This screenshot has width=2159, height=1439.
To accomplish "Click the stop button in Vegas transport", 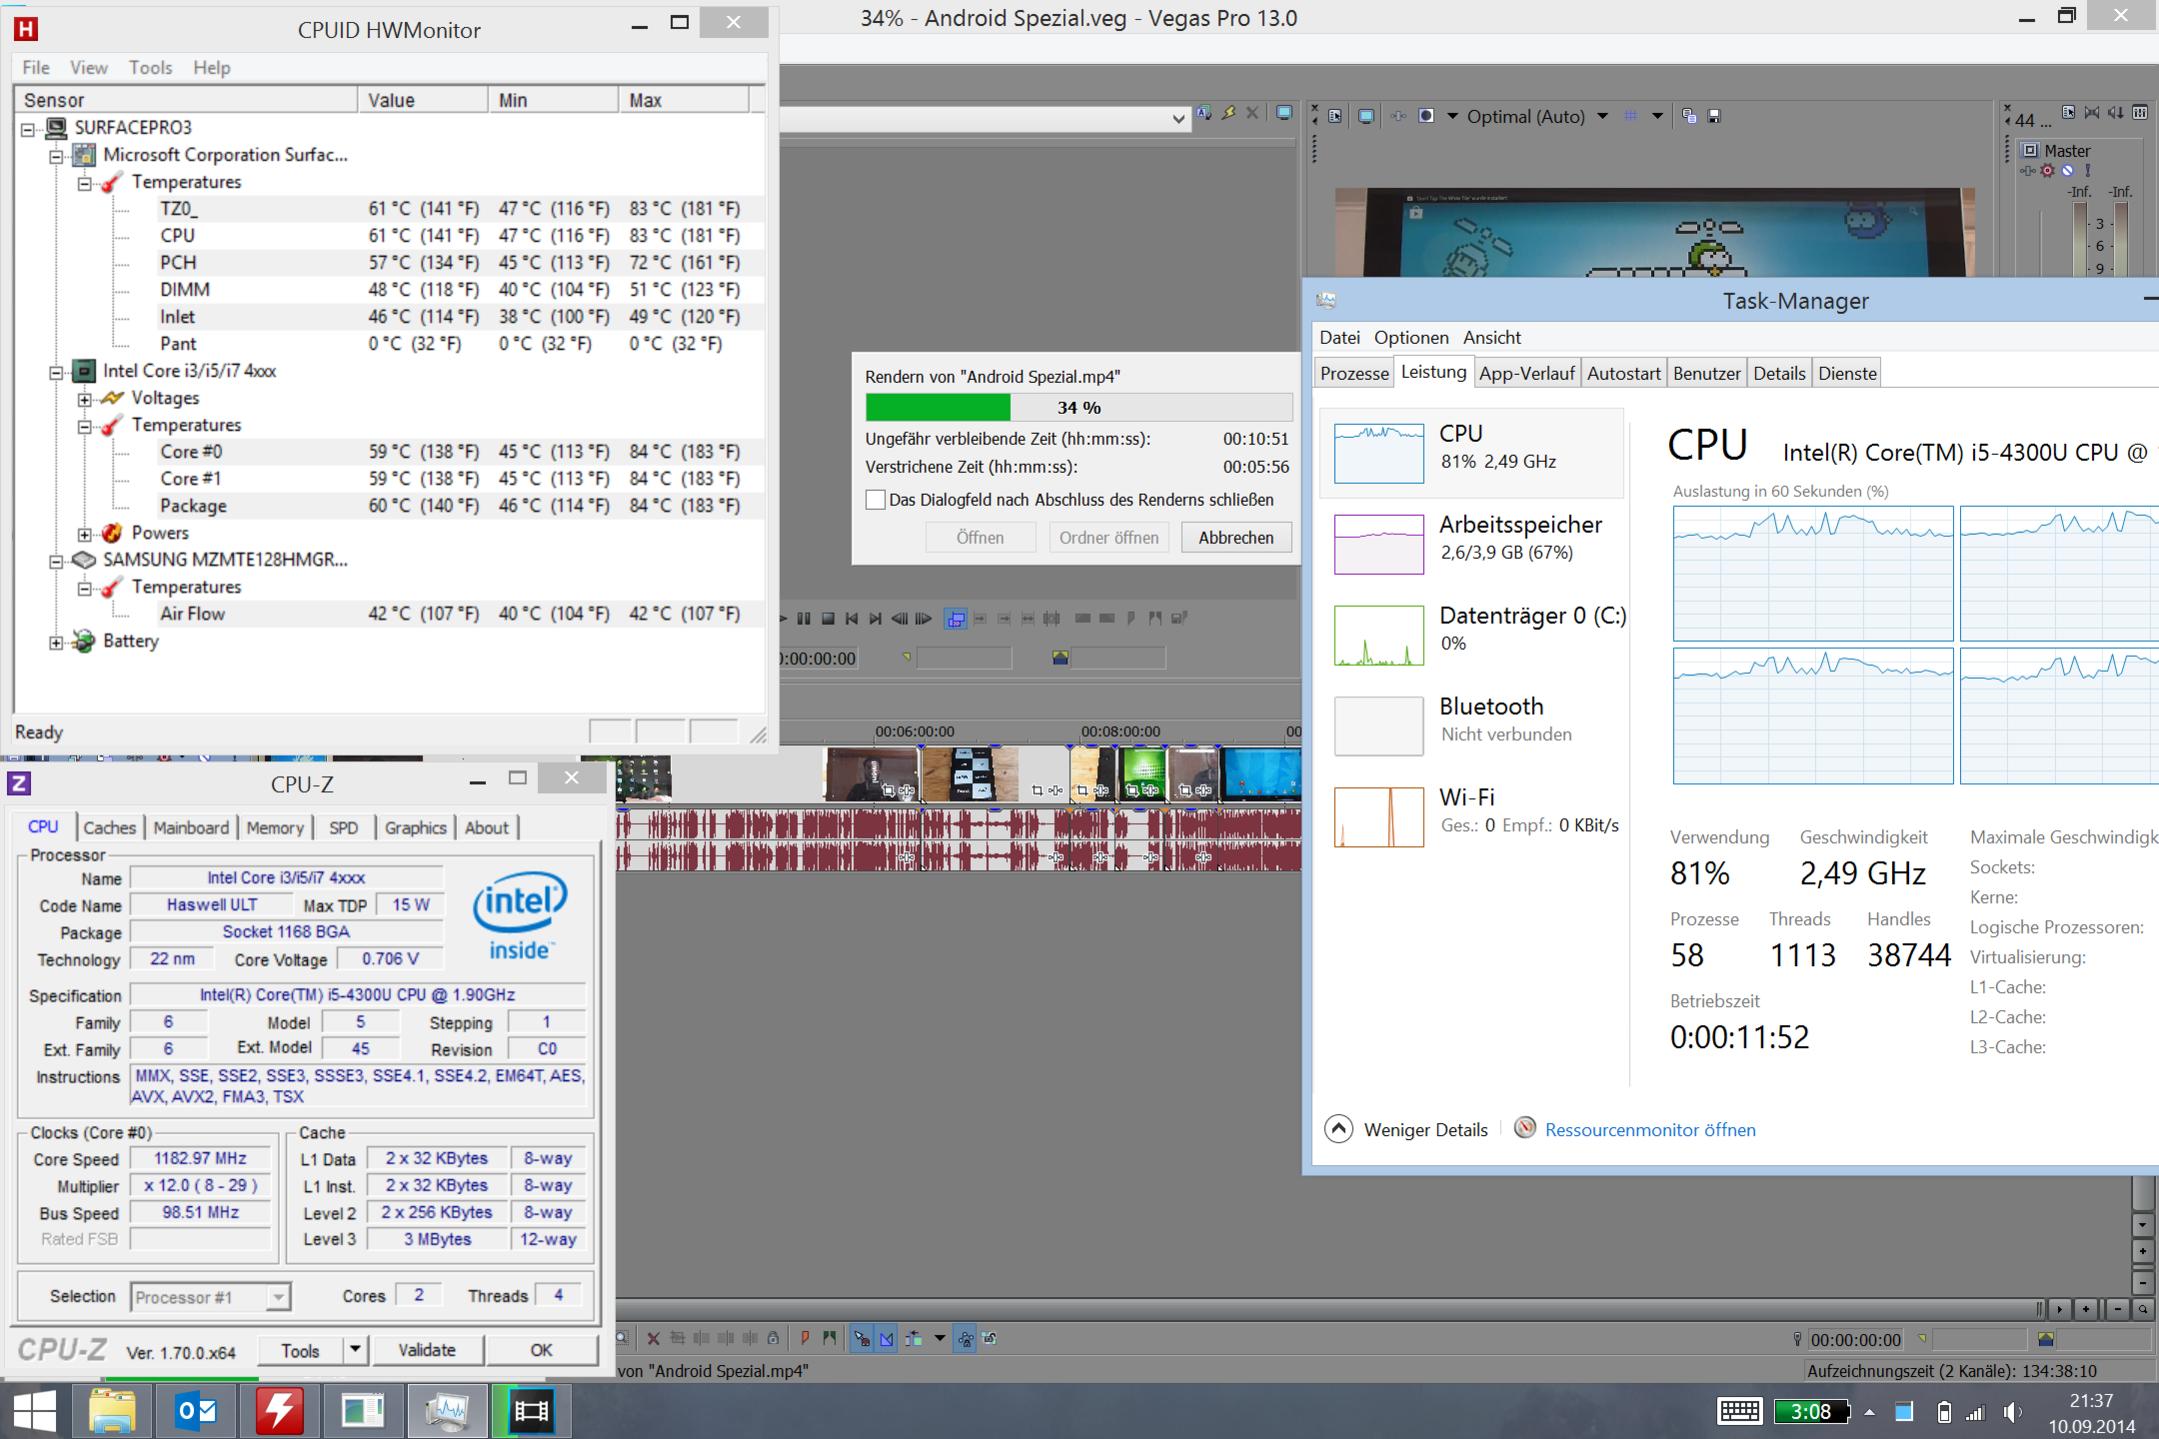I will (828, 619).
